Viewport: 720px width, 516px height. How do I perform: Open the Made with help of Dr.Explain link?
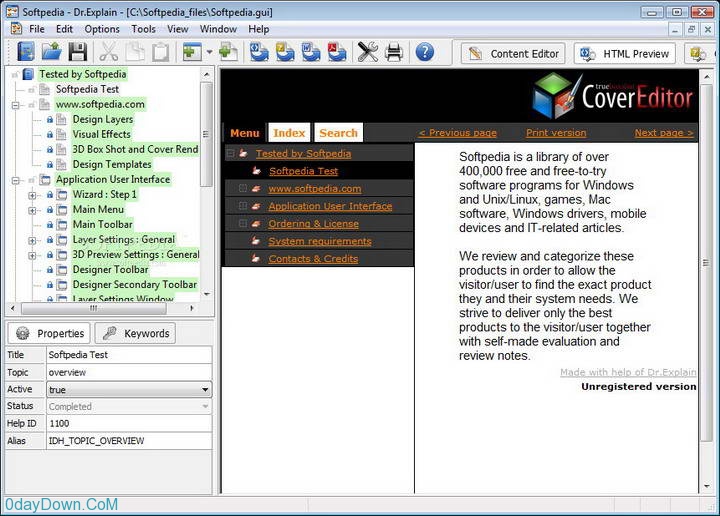628,372
